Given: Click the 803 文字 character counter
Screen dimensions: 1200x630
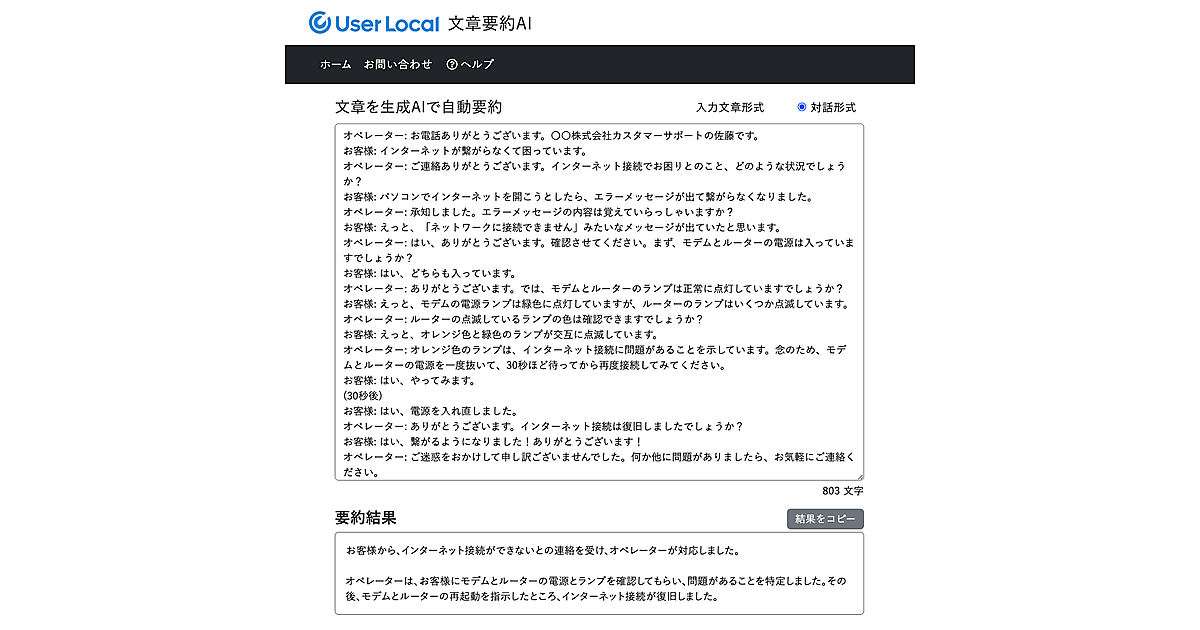Looking at the screenshot, I should click(842, 491).
